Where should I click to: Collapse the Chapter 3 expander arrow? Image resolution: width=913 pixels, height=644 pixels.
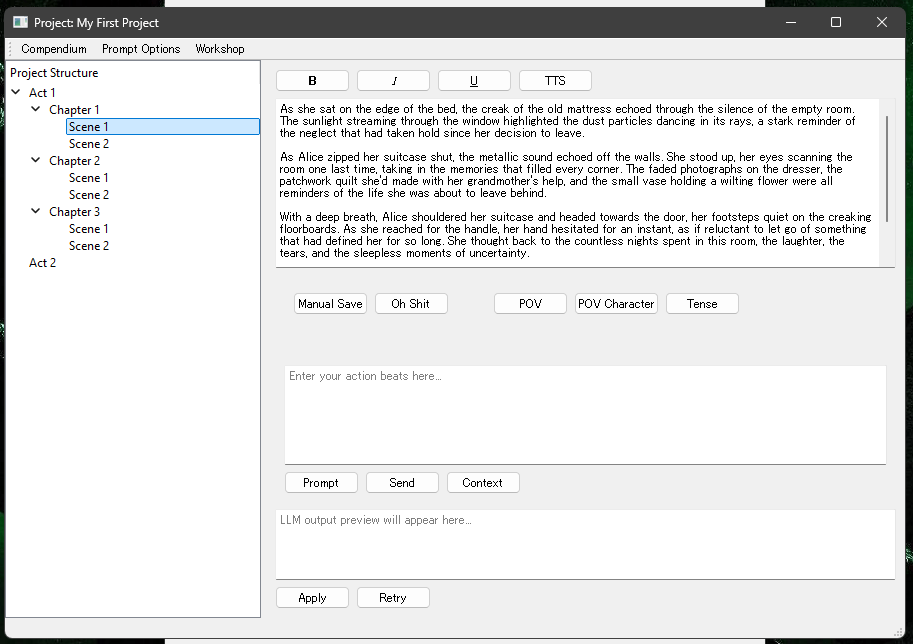pos(36,212)
